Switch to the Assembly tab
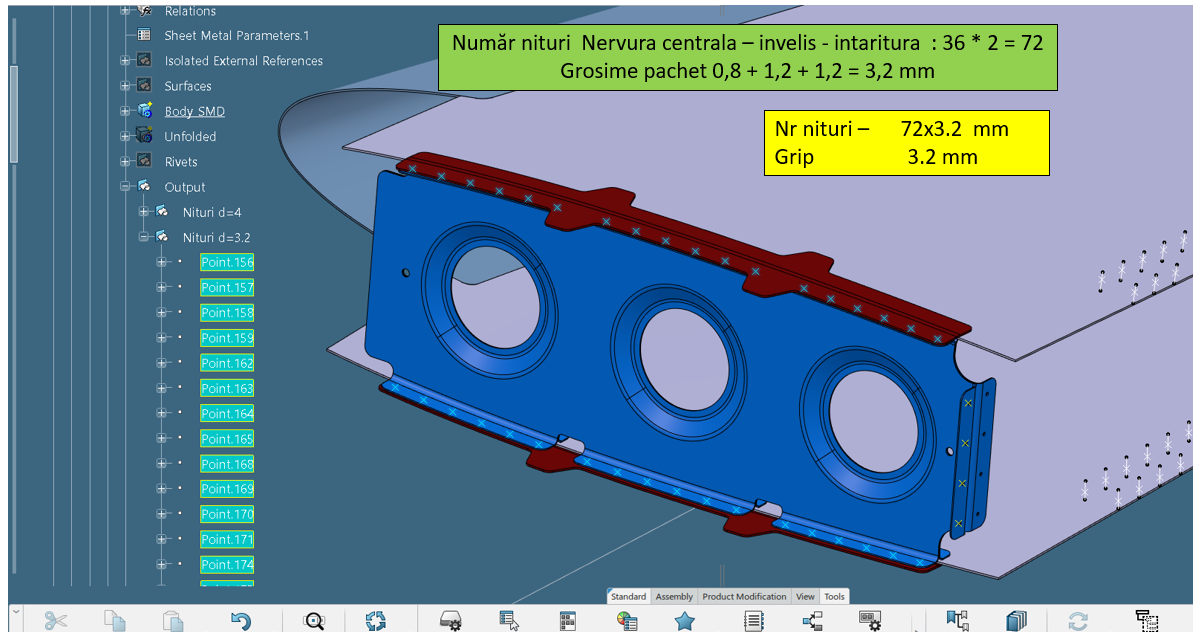Viewport: 1193px width, 632px height. click(x=674, y=597)
